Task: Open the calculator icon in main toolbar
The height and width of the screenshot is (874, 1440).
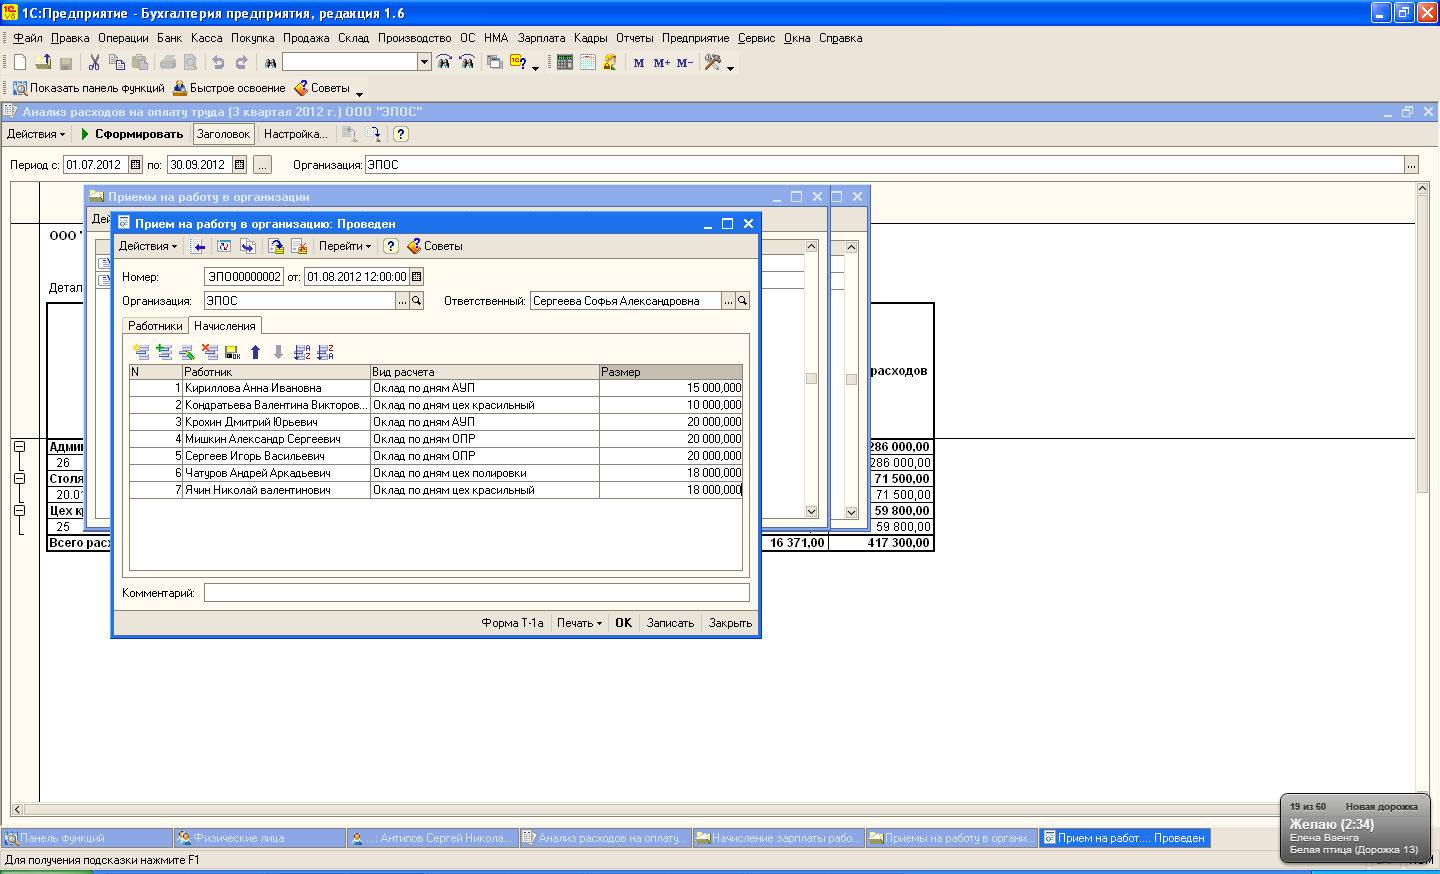Action: pos(565,62)
